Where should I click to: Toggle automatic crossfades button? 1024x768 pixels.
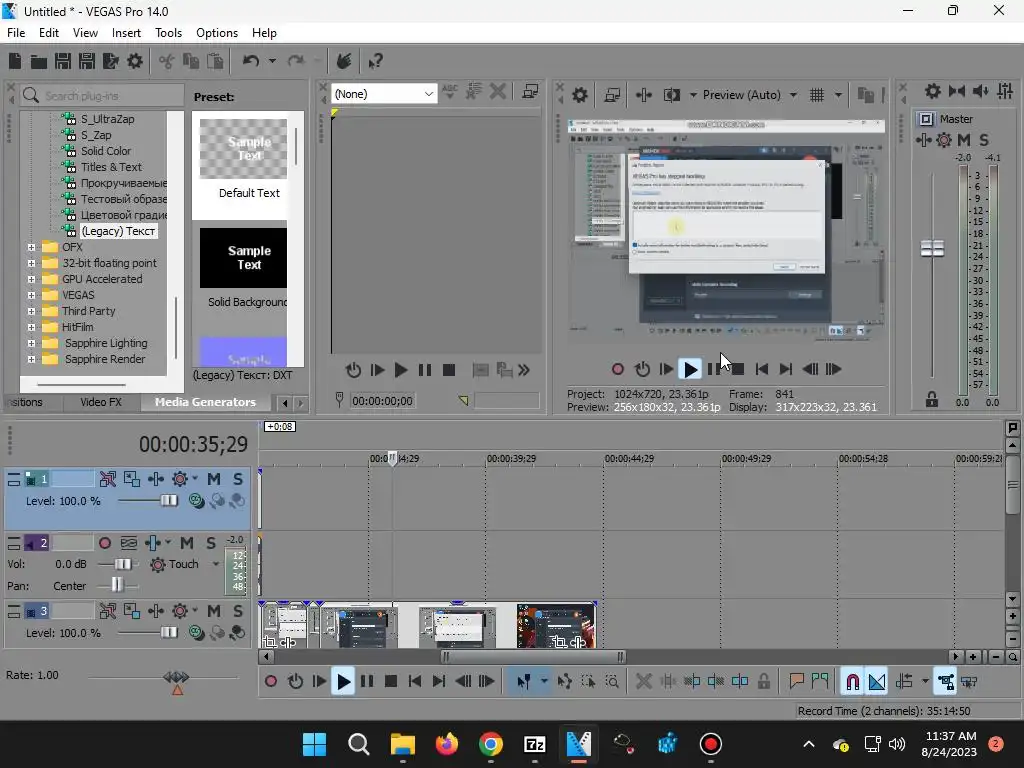(x=877, y=682)
